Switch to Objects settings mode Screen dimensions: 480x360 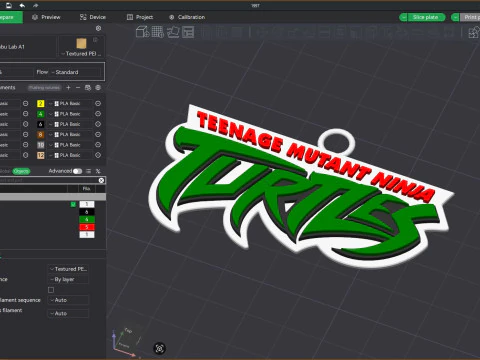(x=21, y=171)
